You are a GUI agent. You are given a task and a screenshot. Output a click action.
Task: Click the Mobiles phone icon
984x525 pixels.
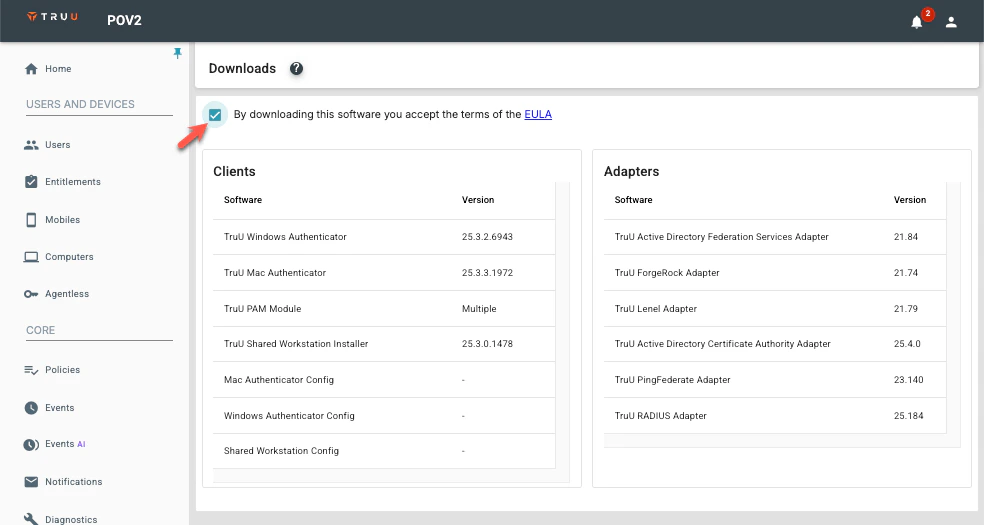31,220
